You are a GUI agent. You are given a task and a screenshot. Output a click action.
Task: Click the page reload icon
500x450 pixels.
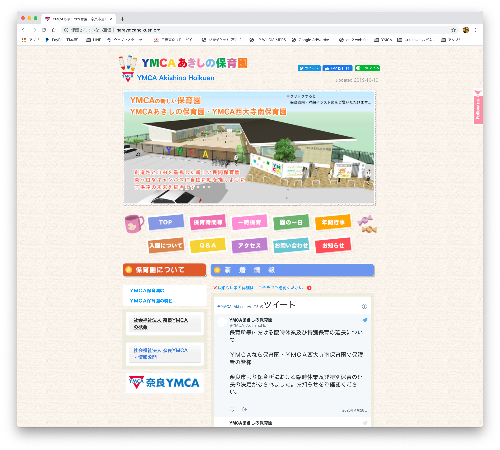(x=44, y=30)
